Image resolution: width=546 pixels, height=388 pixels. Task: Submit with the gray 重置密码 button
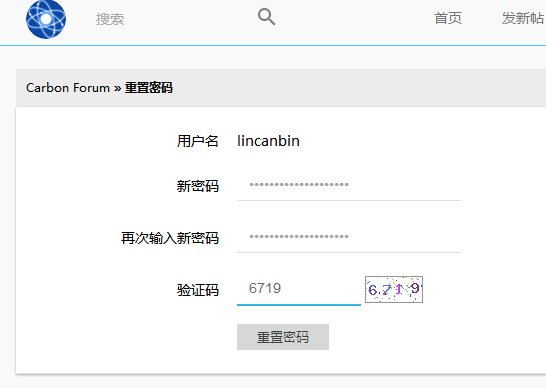283,337
